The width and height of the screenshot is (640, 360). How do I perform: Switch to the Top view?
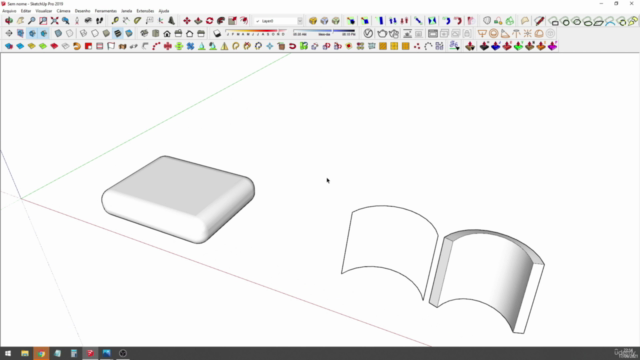(x=156, y=33)
